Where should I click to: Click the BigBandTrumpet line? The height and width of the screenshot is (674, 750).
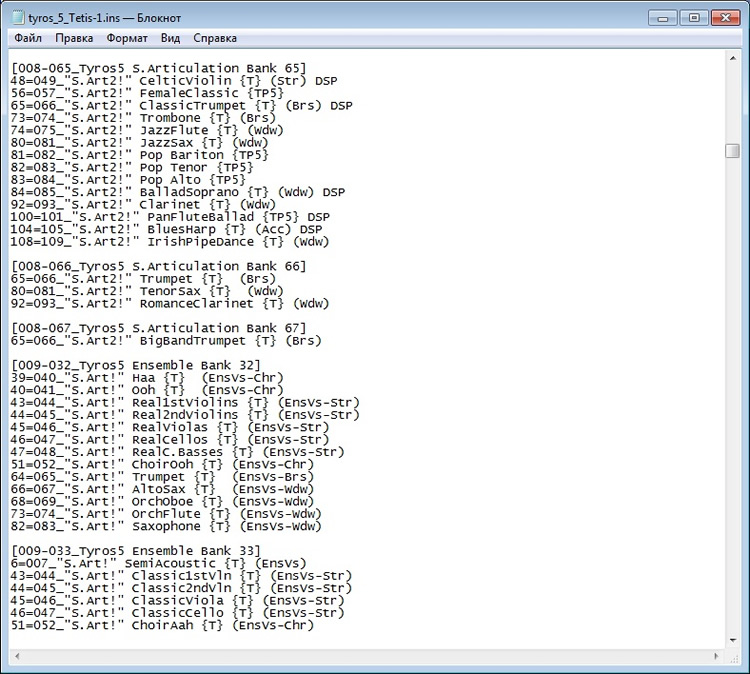[166, 341]
